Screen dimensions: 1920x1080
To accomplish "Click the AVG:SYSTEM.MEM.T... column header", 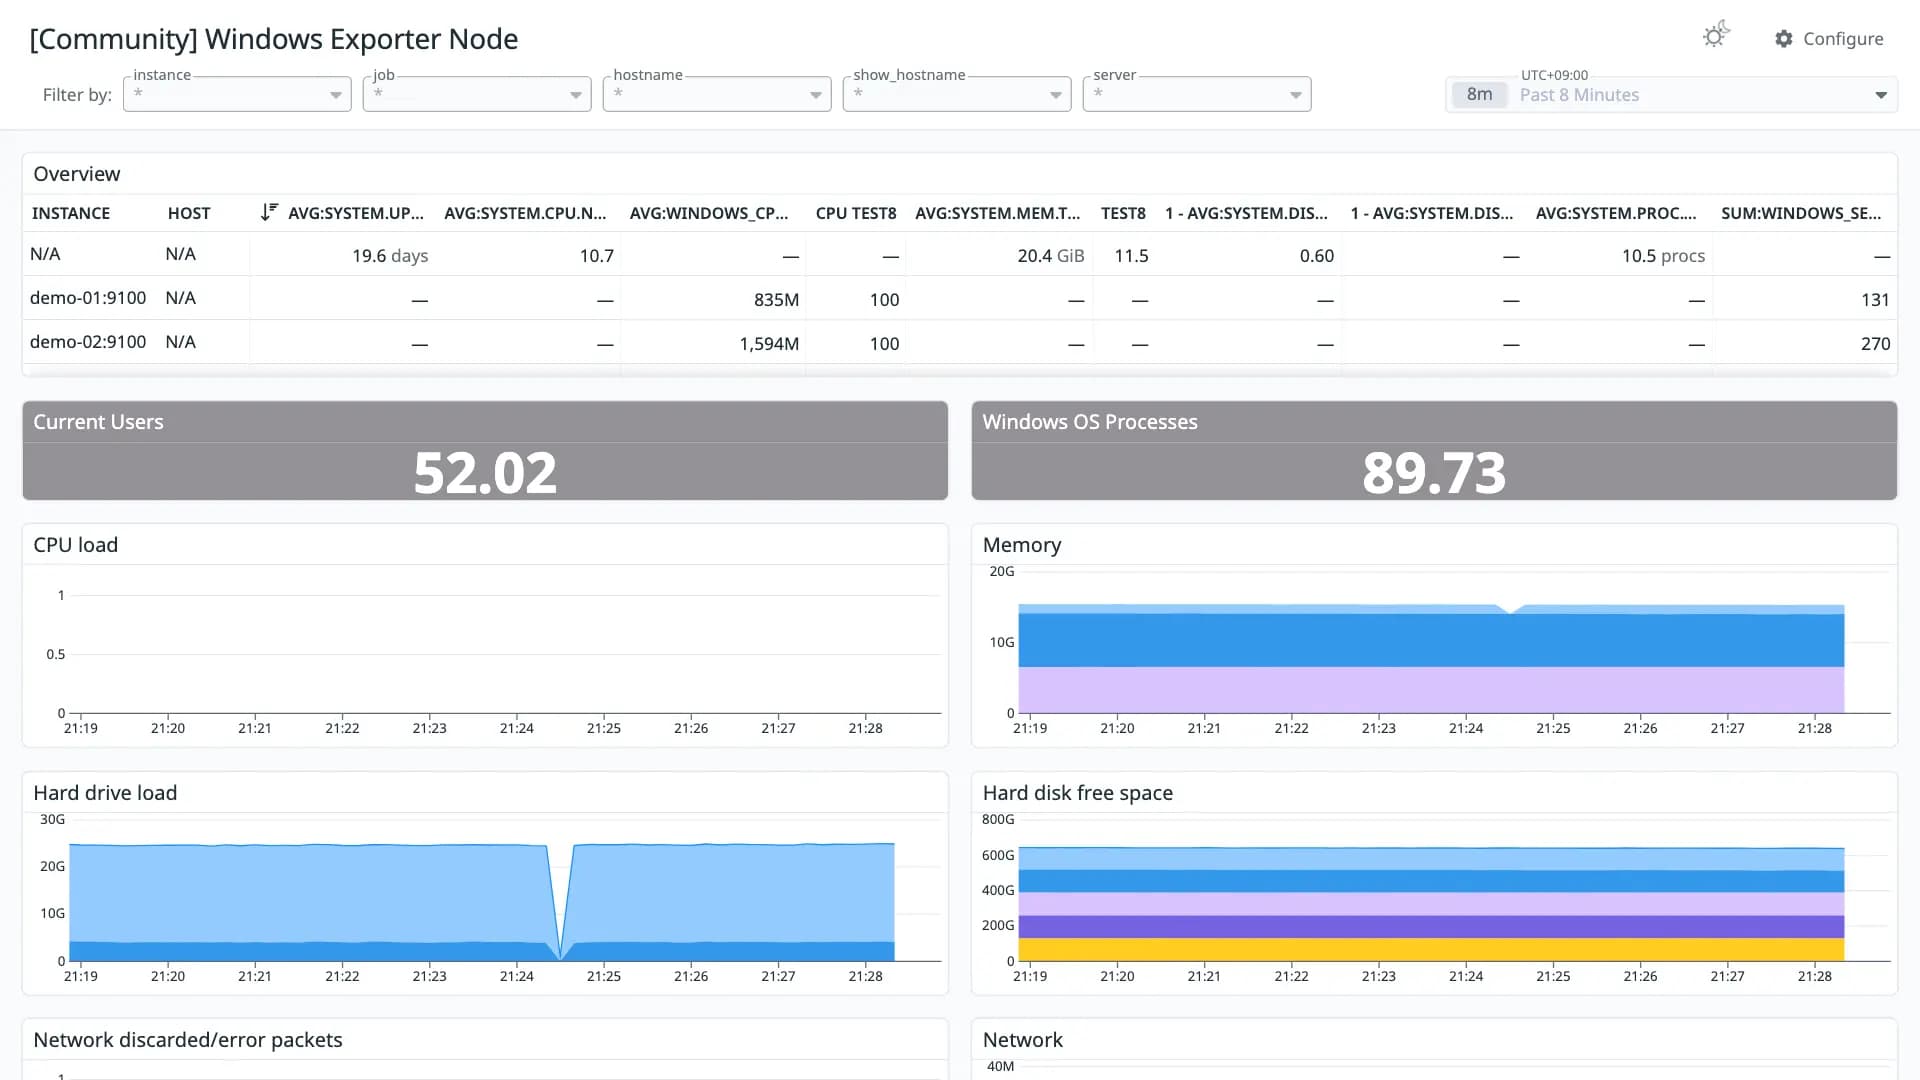I will pos(998,213).
